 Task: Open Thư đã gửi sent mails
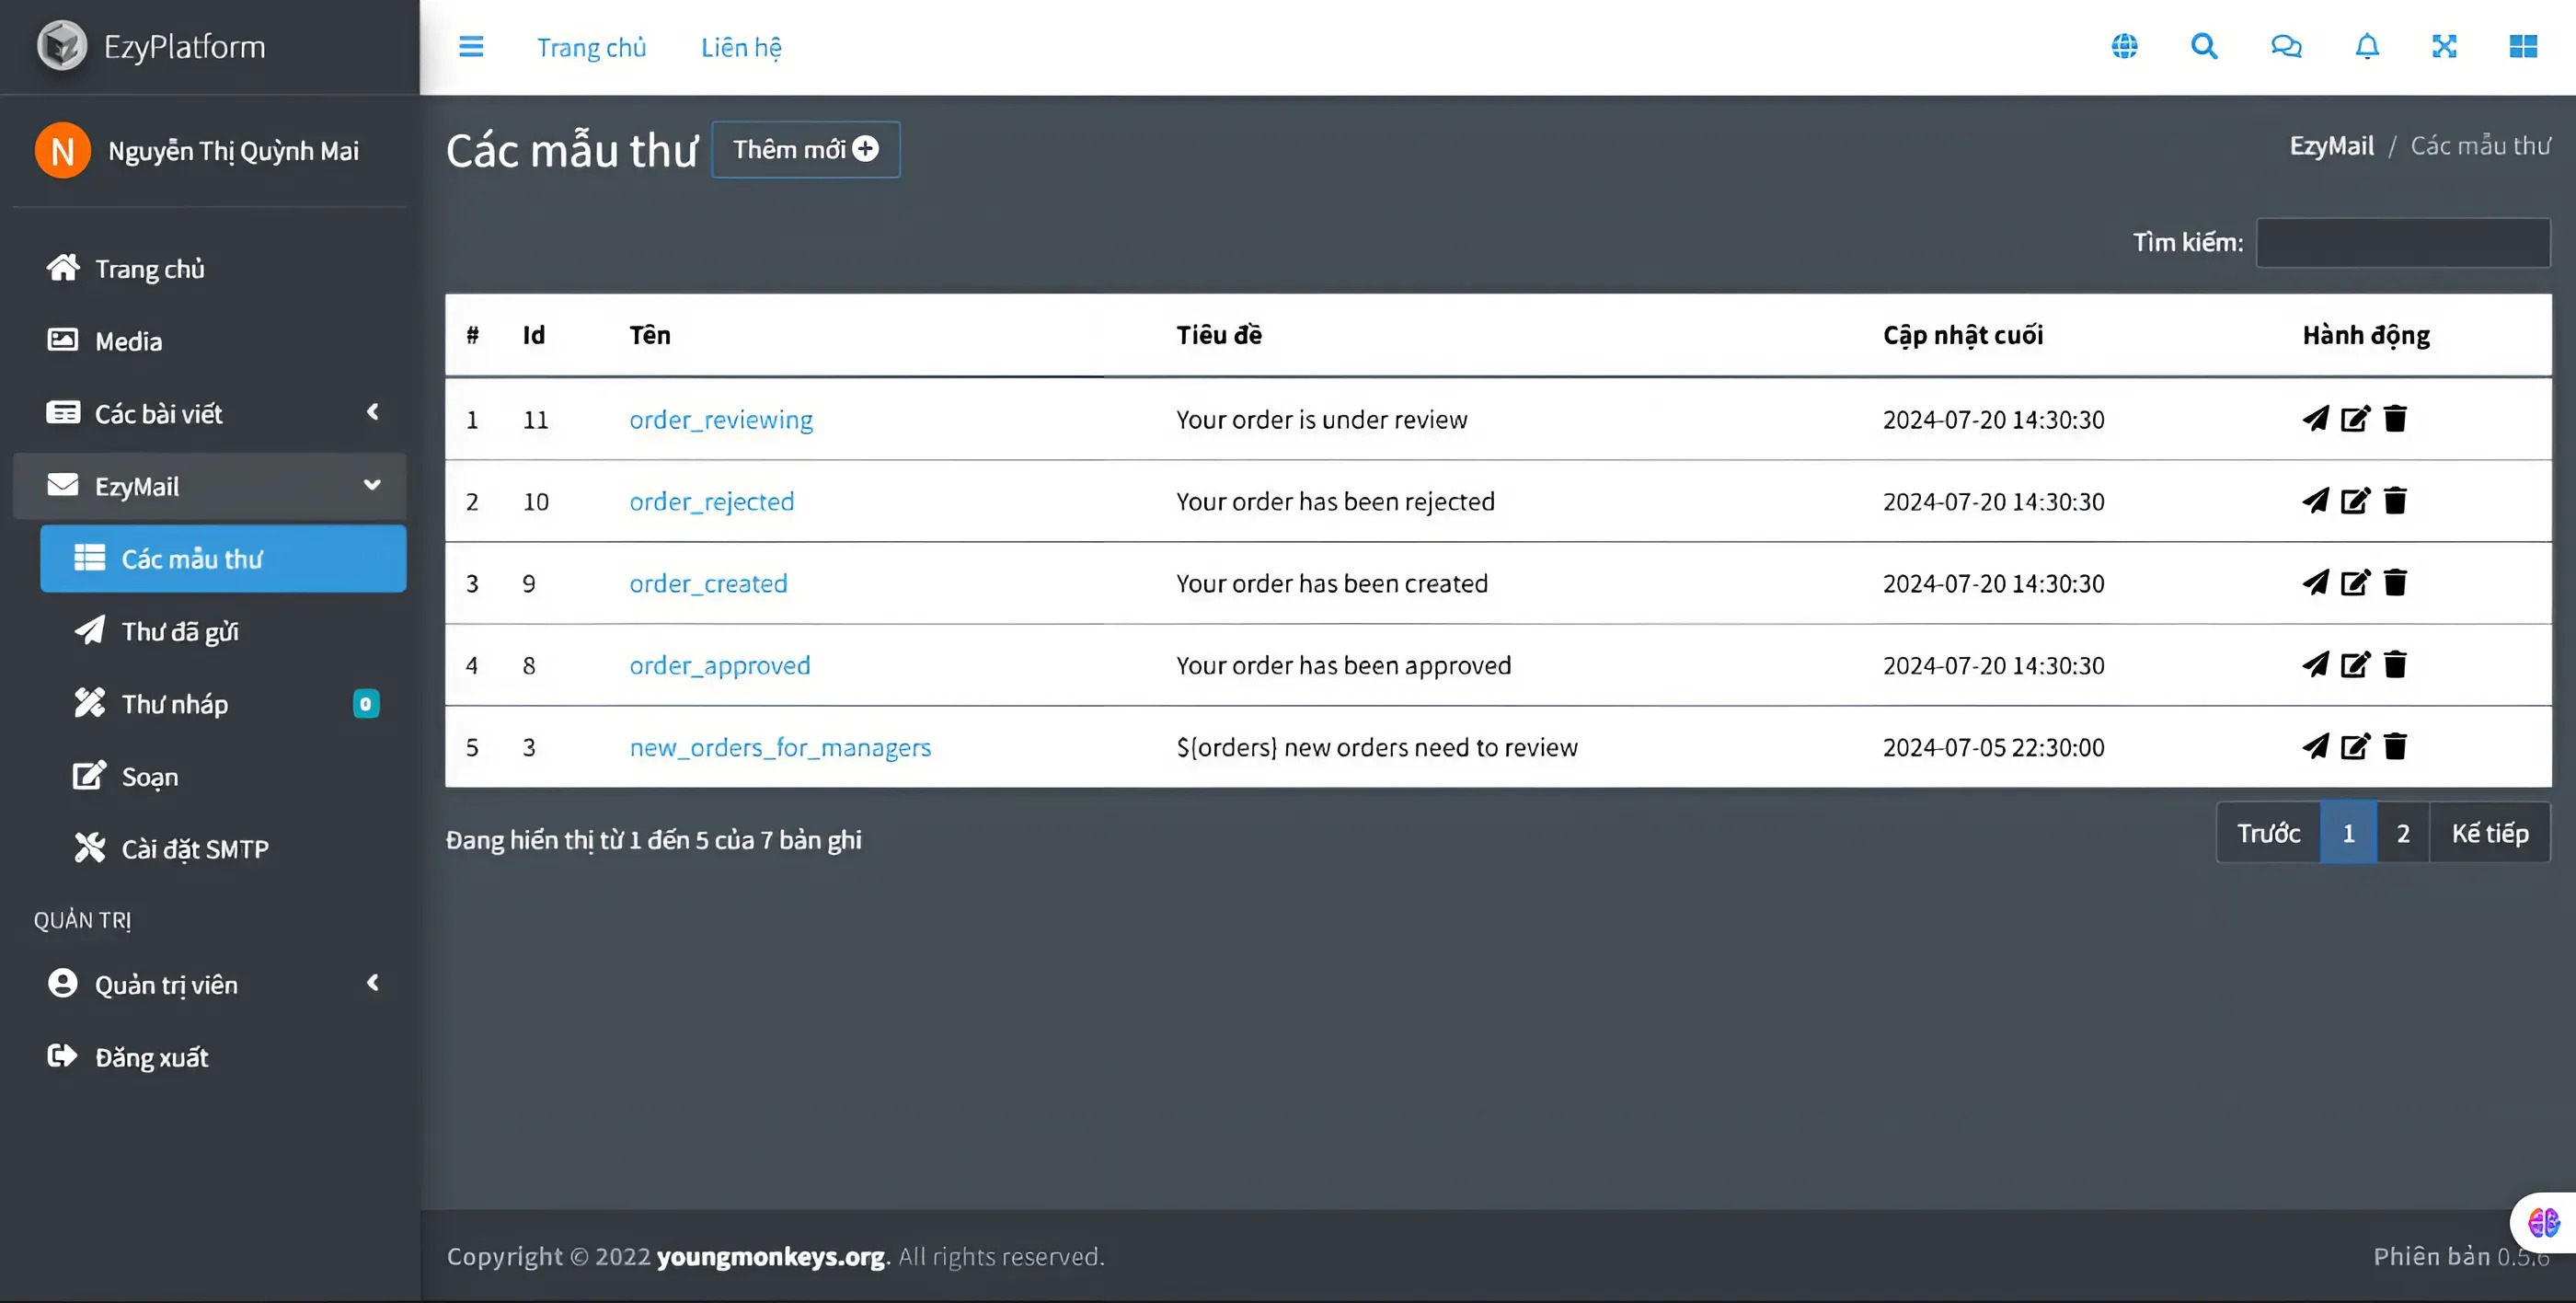tap(223, 631)
